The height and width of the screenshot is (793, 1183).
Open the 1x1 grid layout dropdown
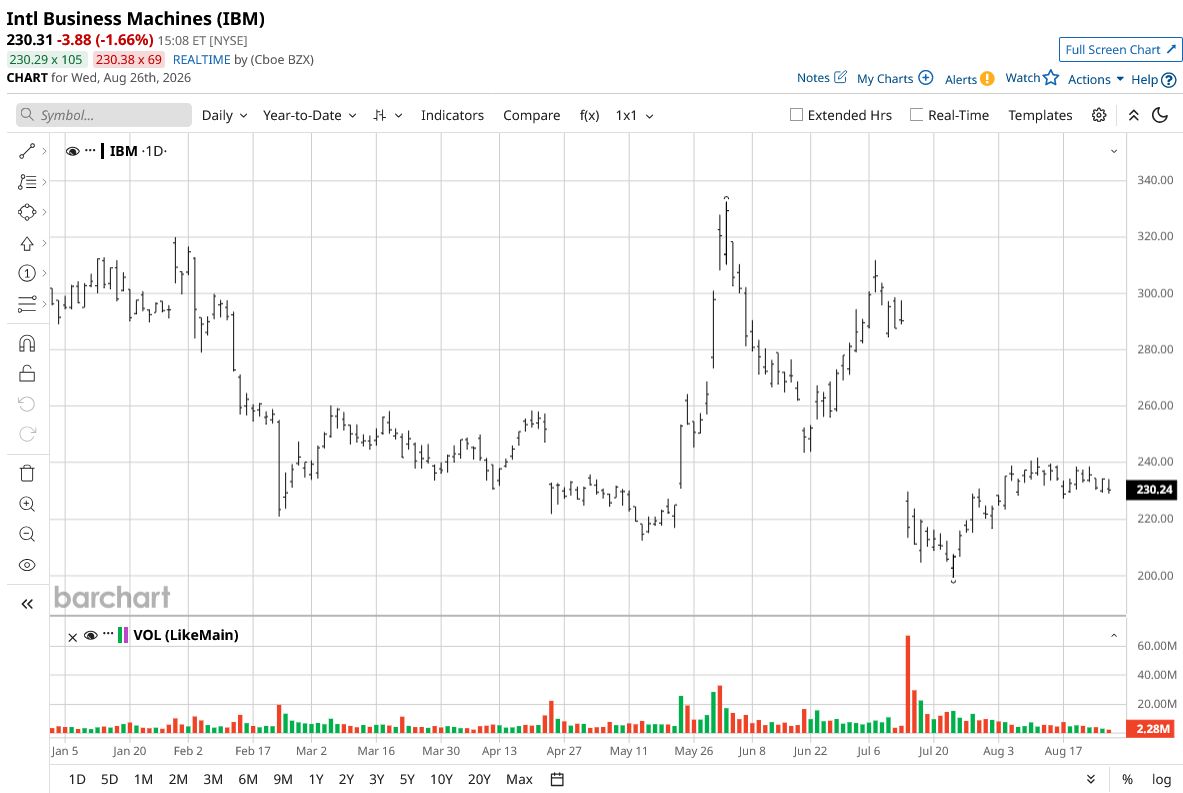pos(635,115)
